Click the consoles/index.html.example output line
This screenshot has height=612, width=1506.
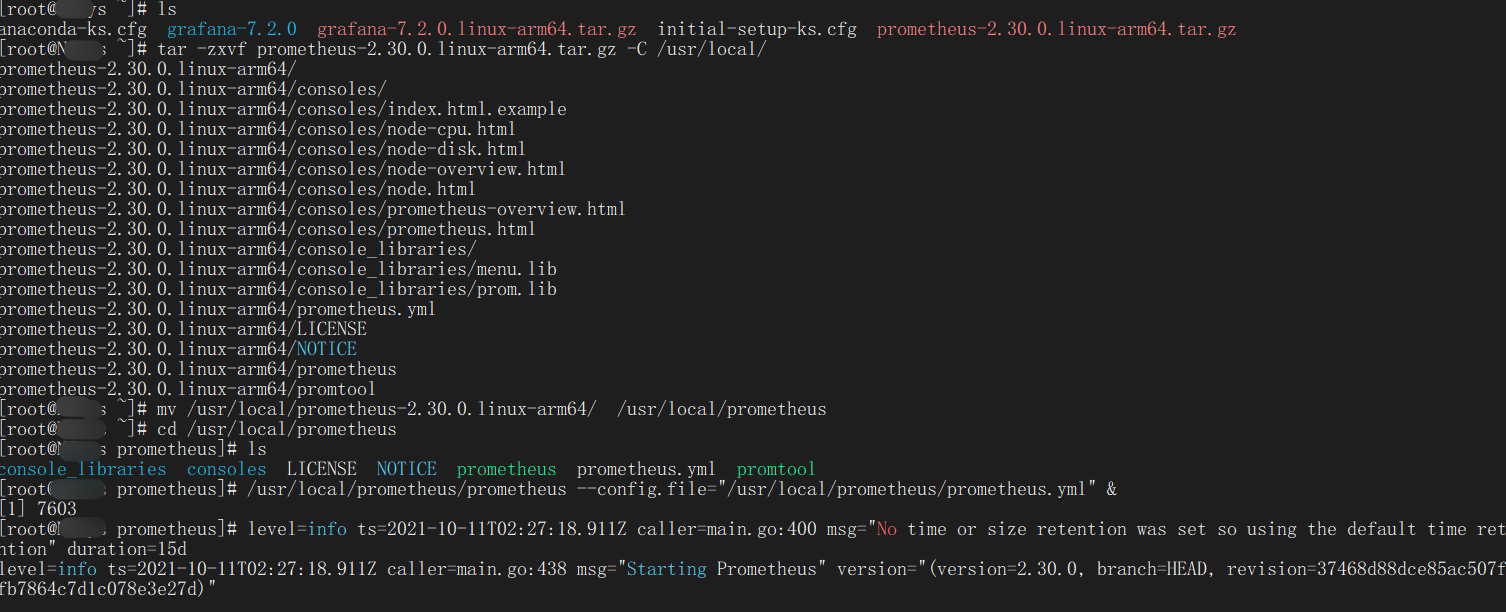pyautogui.click(x=283, y=109)
